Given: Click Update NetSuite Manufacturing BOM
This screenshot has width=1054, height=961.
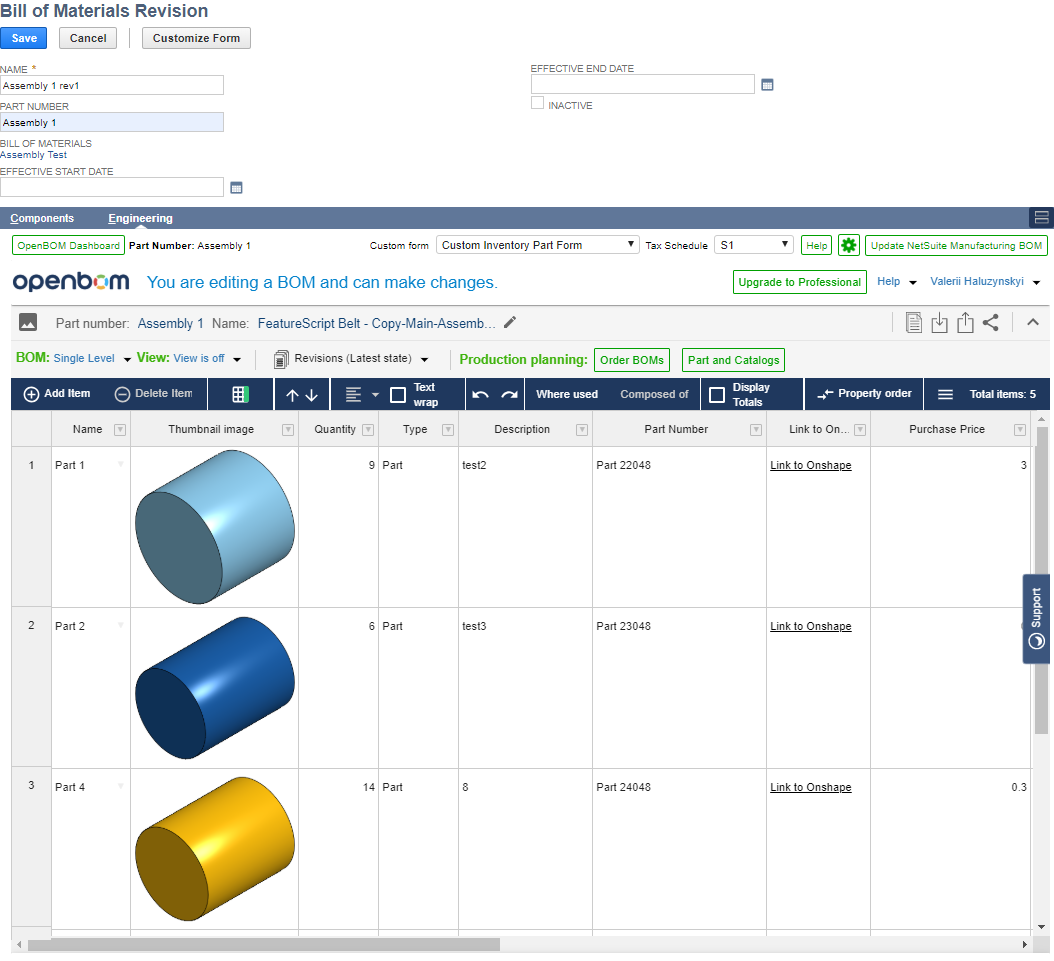Looking at the screenshot, I should [x=956, y=245].
